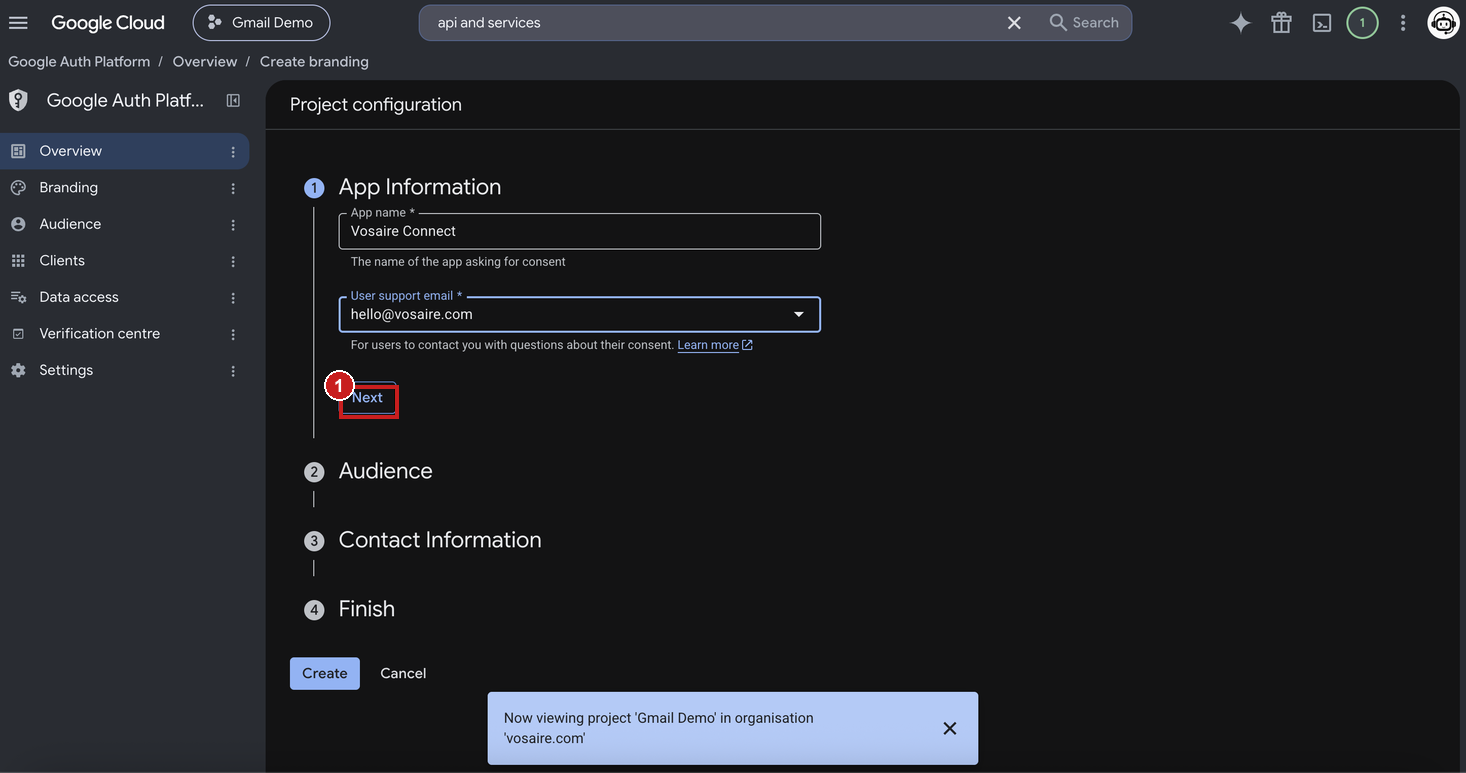Click the Create branding breadcrumb

click(x=314, y=61)
